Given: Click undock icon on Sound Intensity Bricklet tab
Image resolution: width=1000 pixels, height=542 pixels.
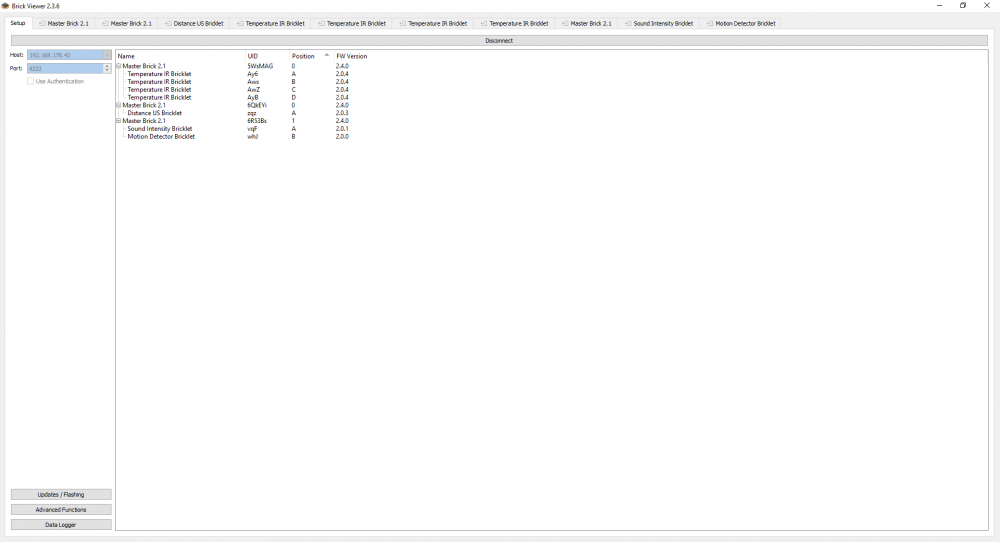Looking at the screenshot, I should pyautogui.click(x=627, y=23).
